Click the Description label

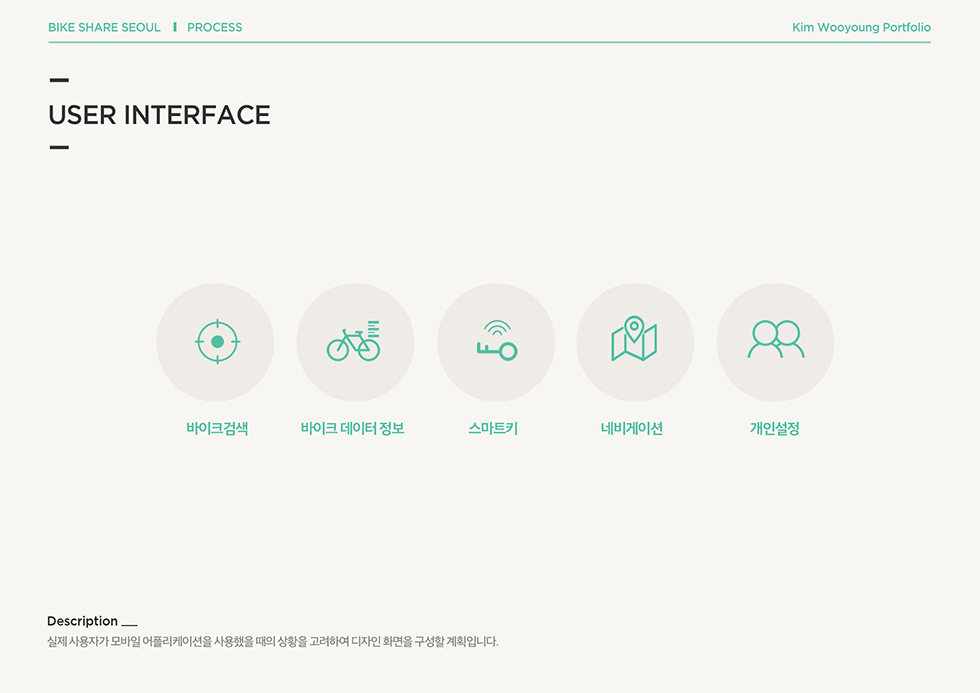tap(82, 621)
